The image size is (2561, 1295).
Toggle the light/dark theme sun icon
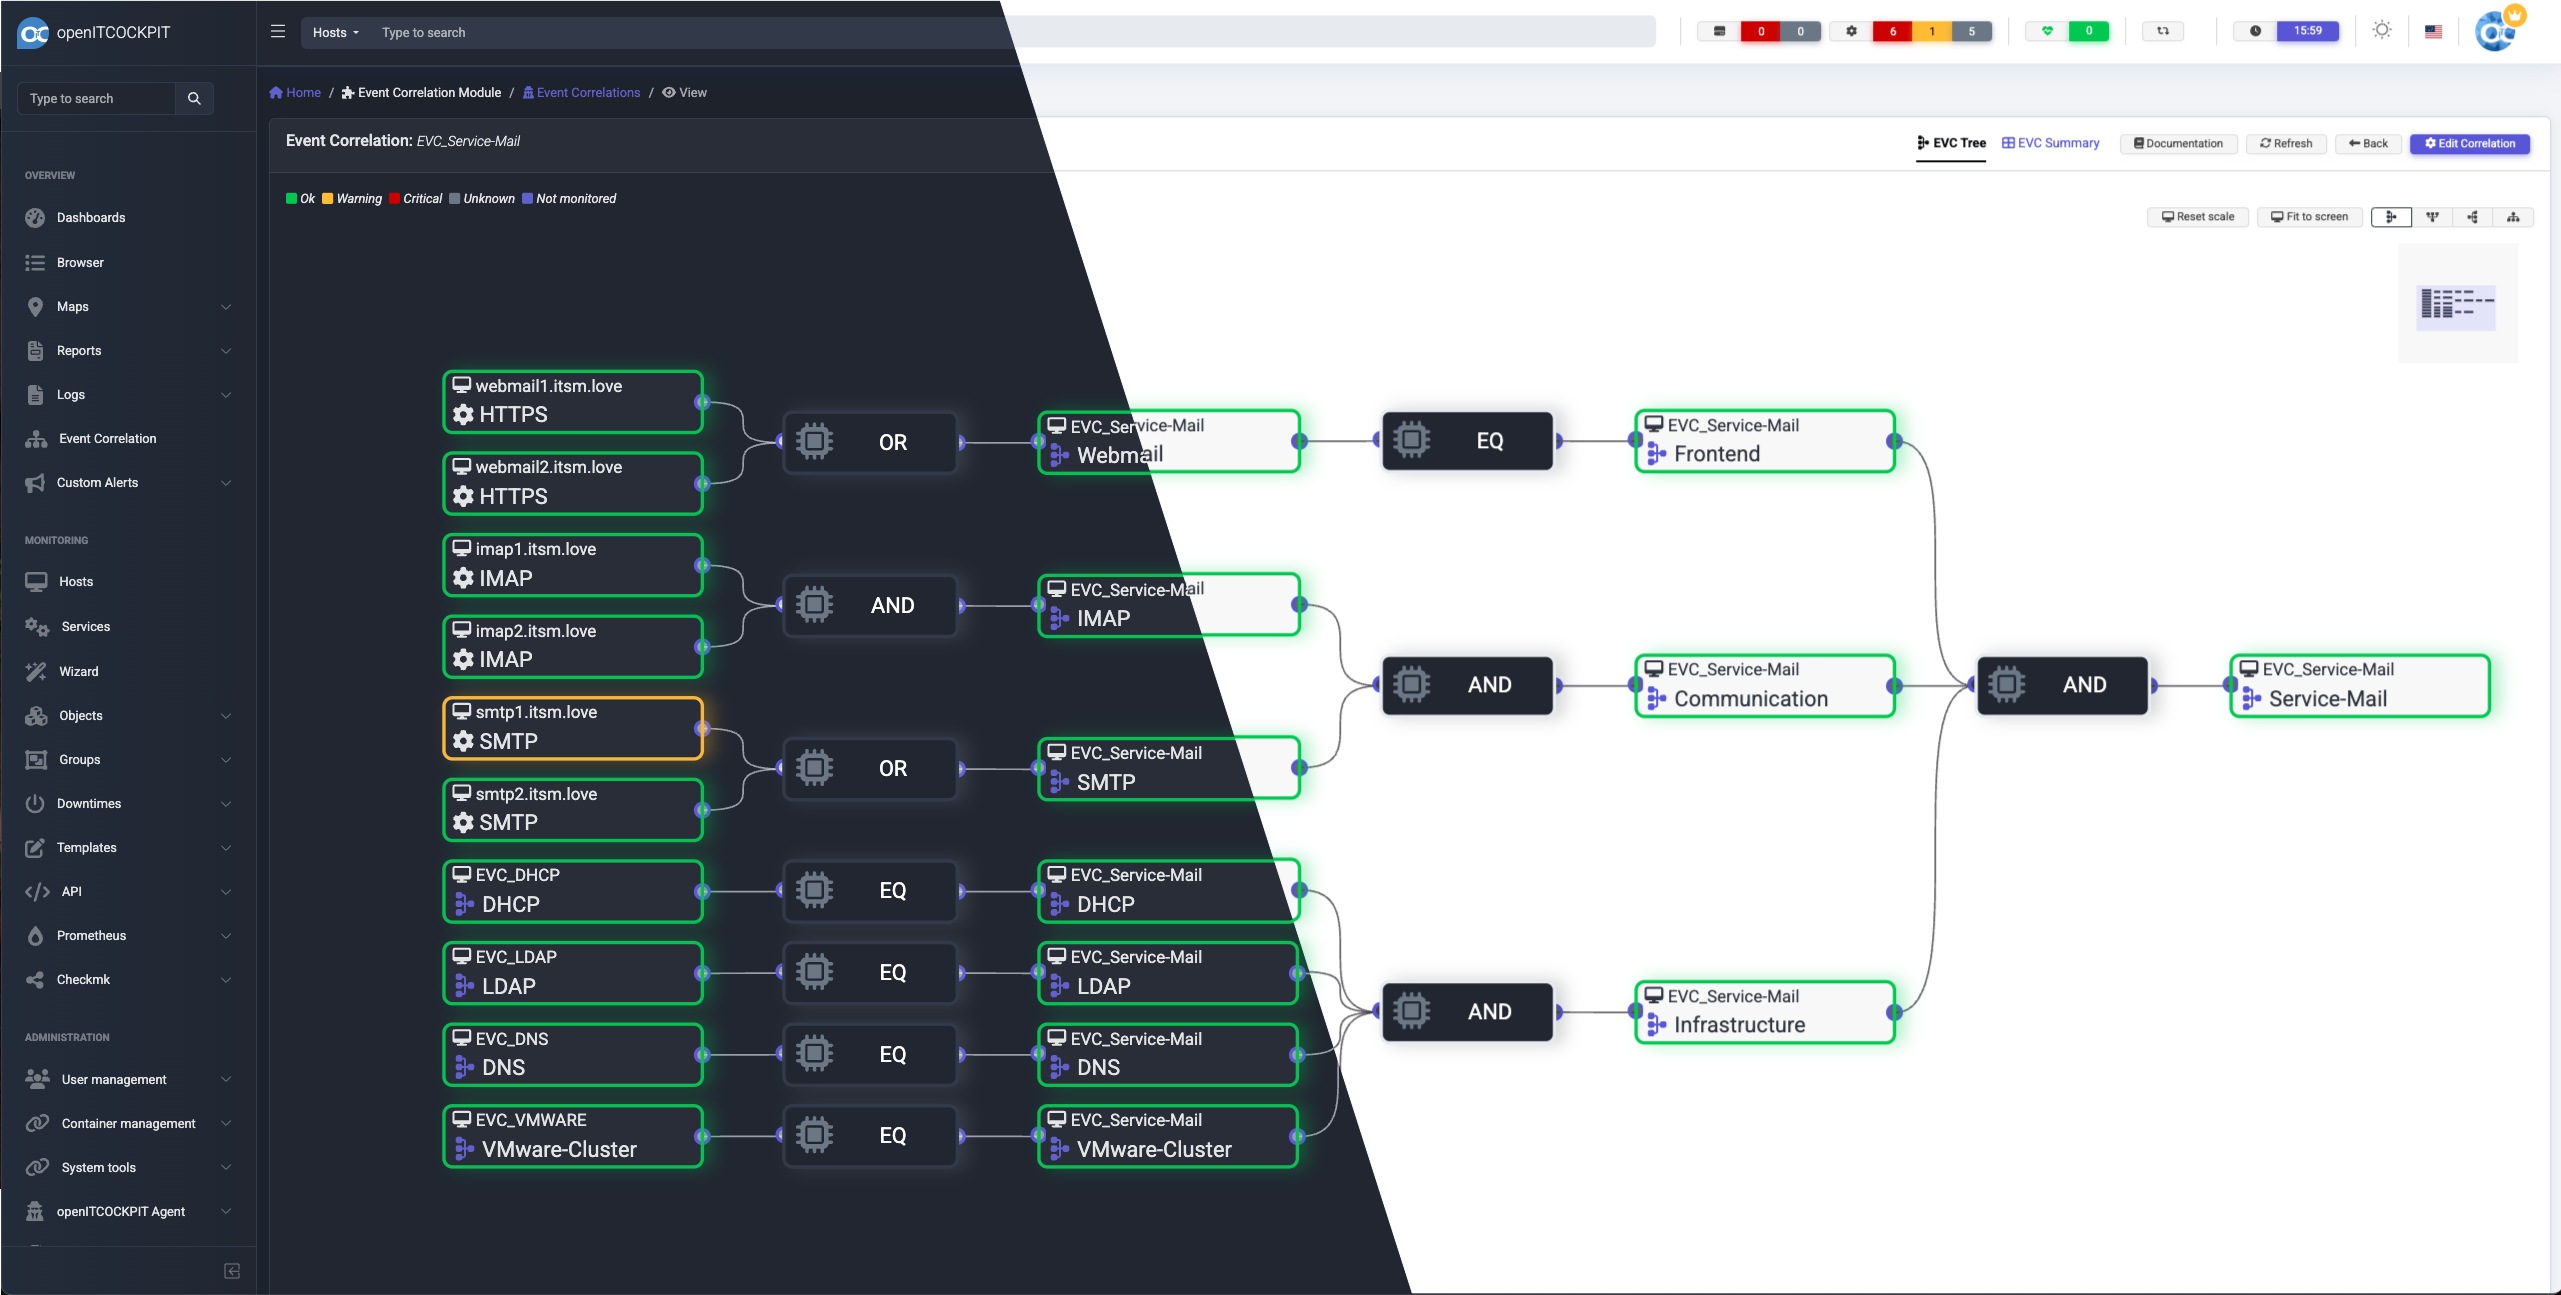click(x=2382, y=30)
